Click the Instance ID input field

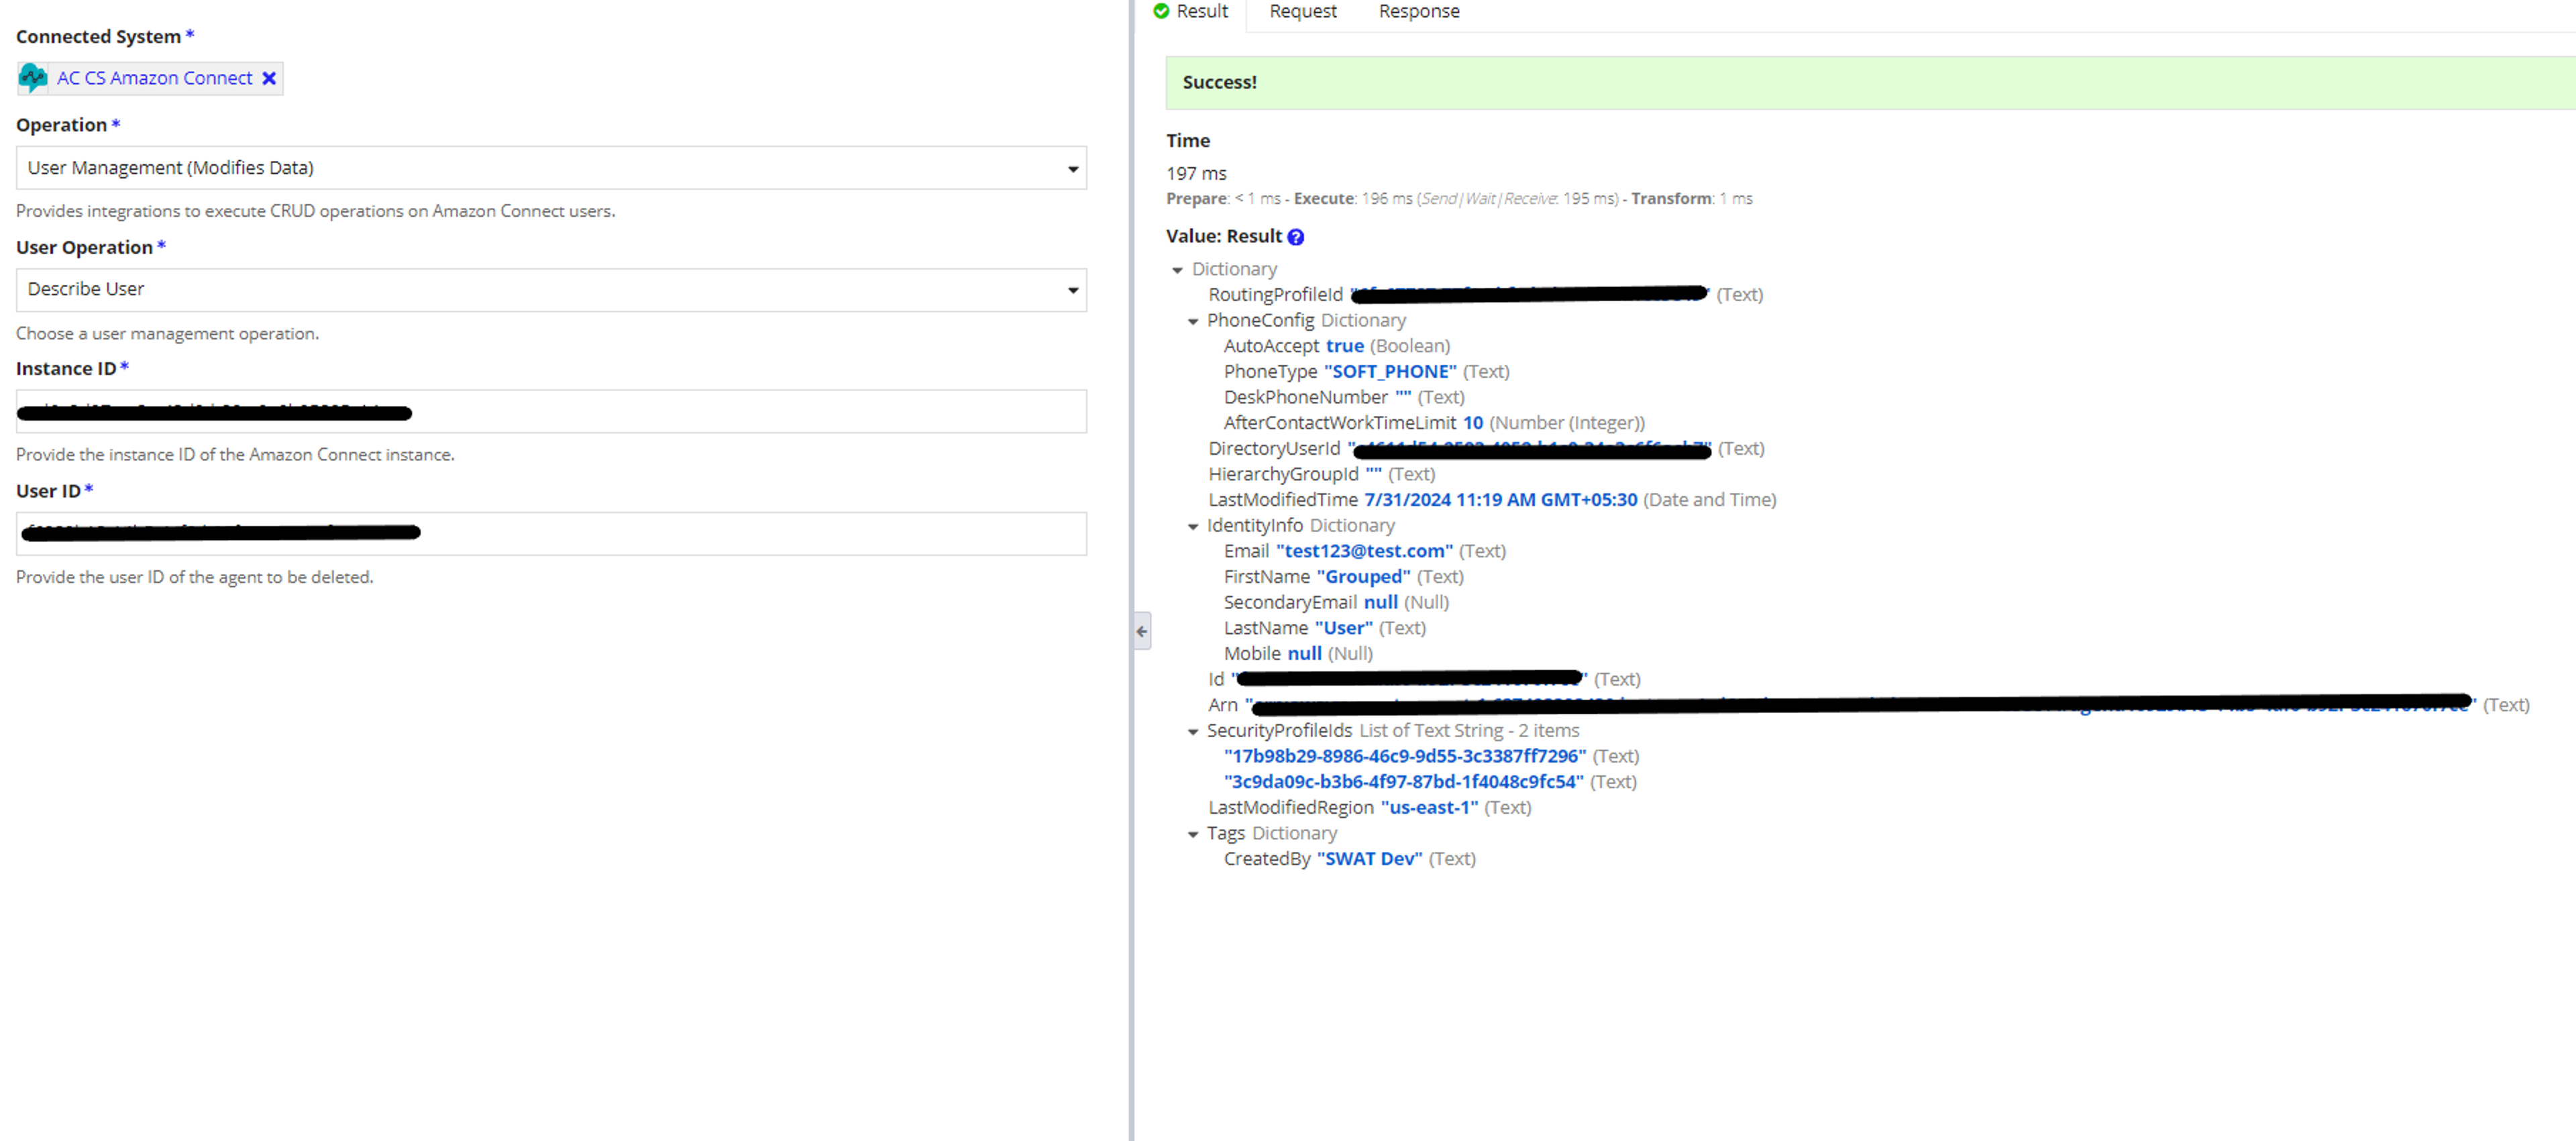(x=551, y=412)
